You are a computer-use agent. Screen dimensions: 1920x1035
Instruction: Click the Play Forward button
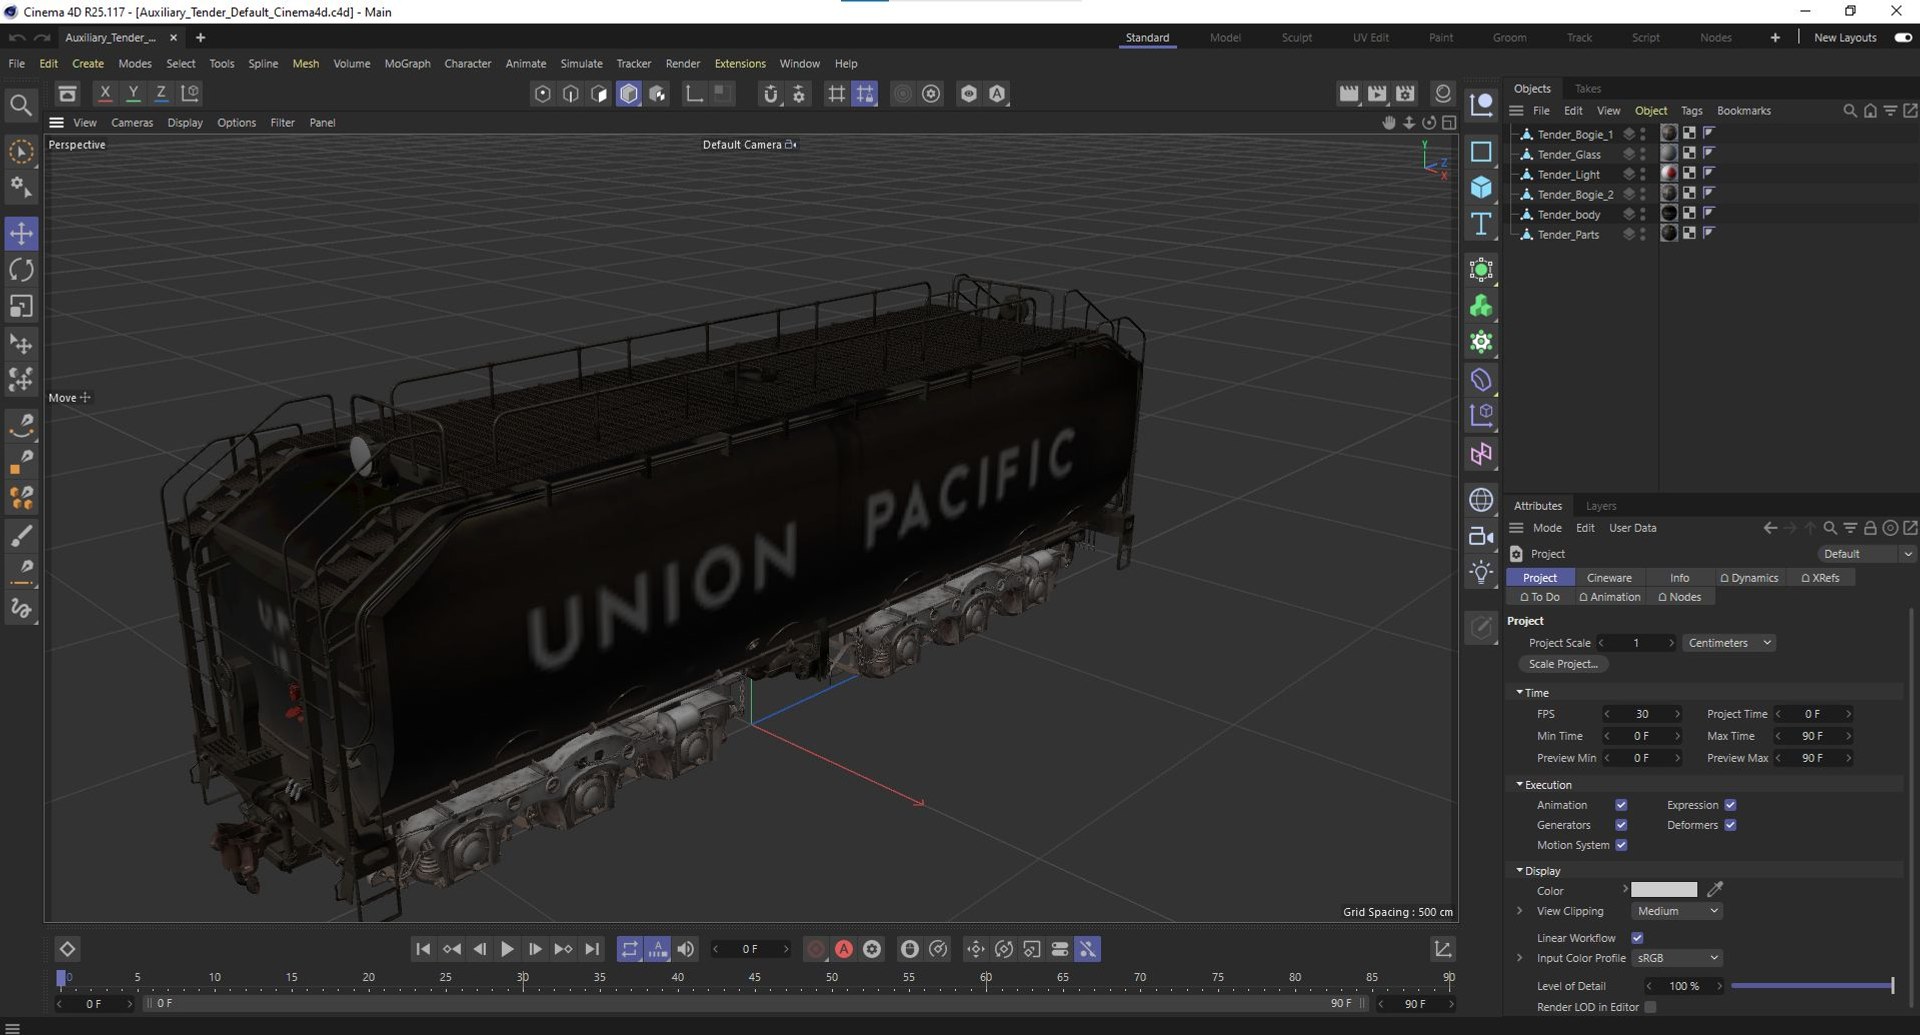(507, 949)
